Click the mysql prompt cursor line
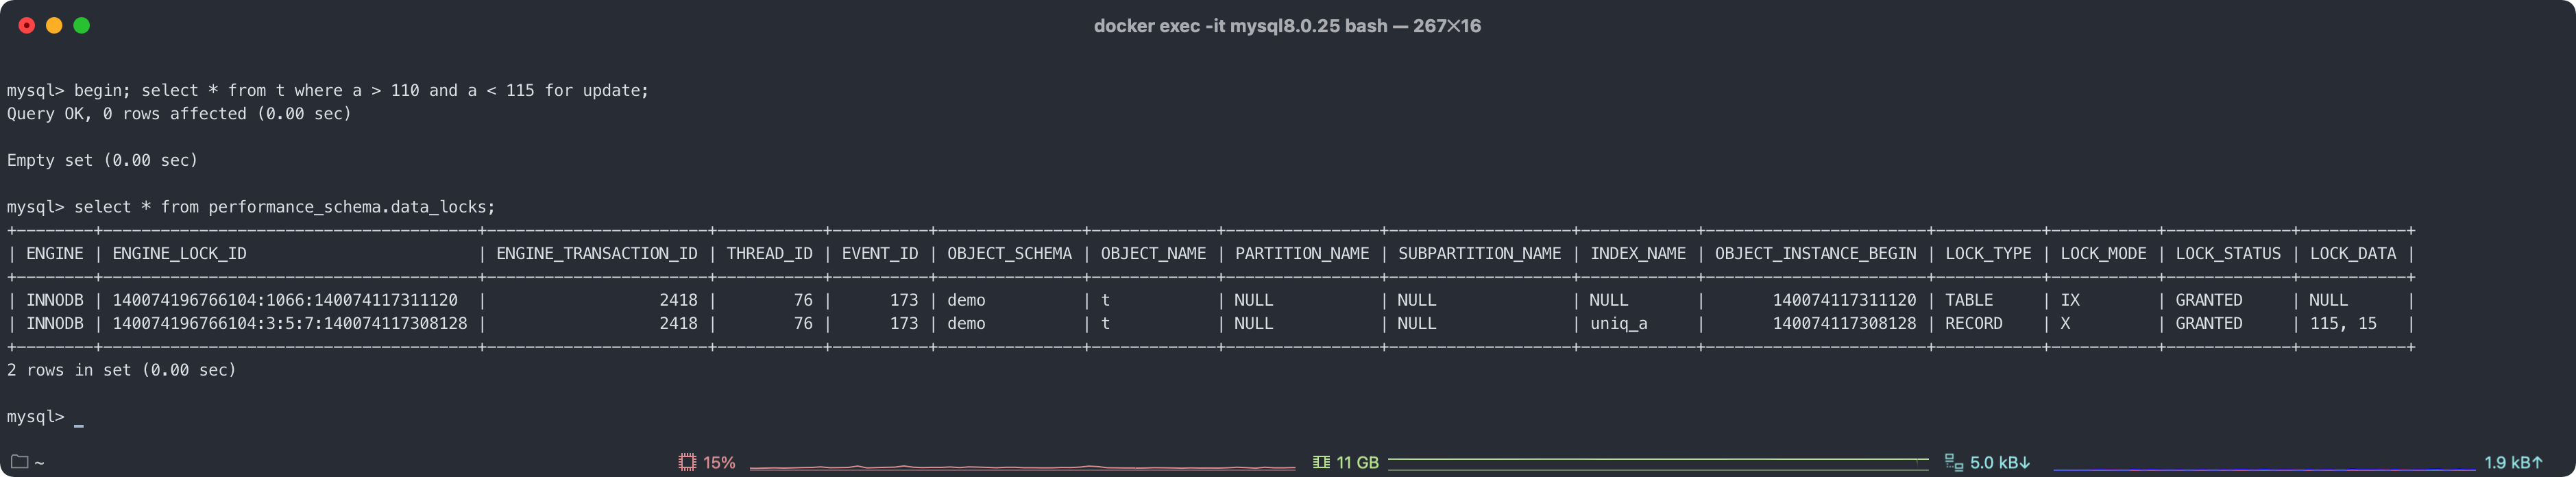2576x477 pixels. click(x=45, y=417)
